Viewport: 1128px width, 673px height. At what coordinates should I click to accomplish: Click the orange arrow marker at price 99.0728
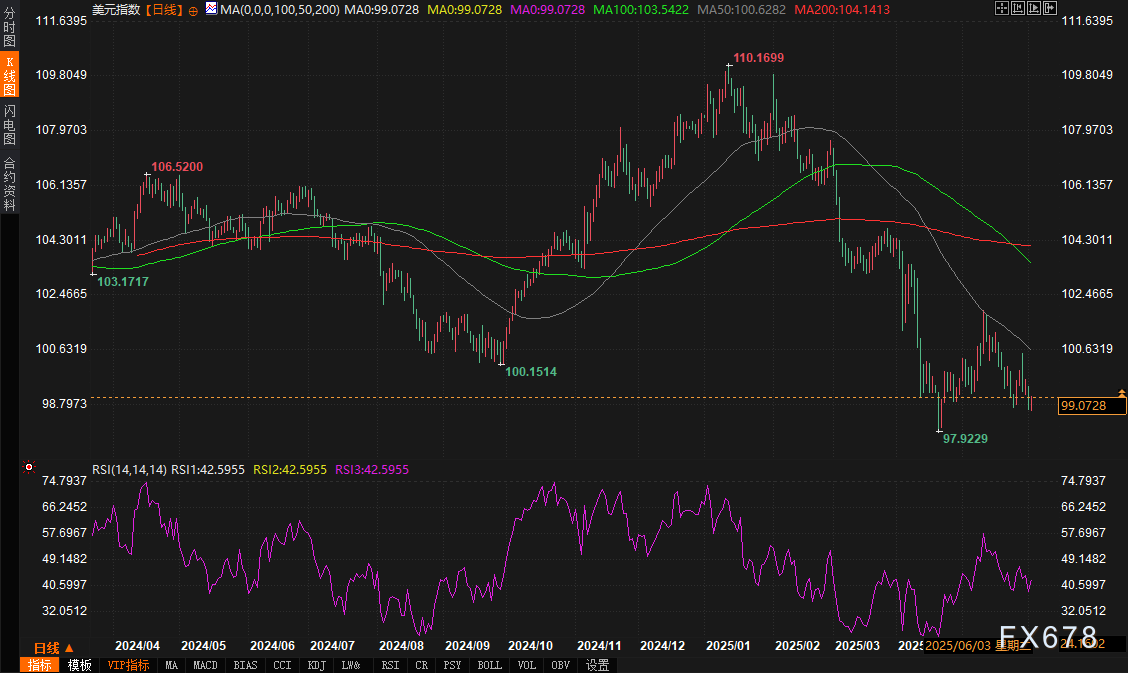point(1122,393)
